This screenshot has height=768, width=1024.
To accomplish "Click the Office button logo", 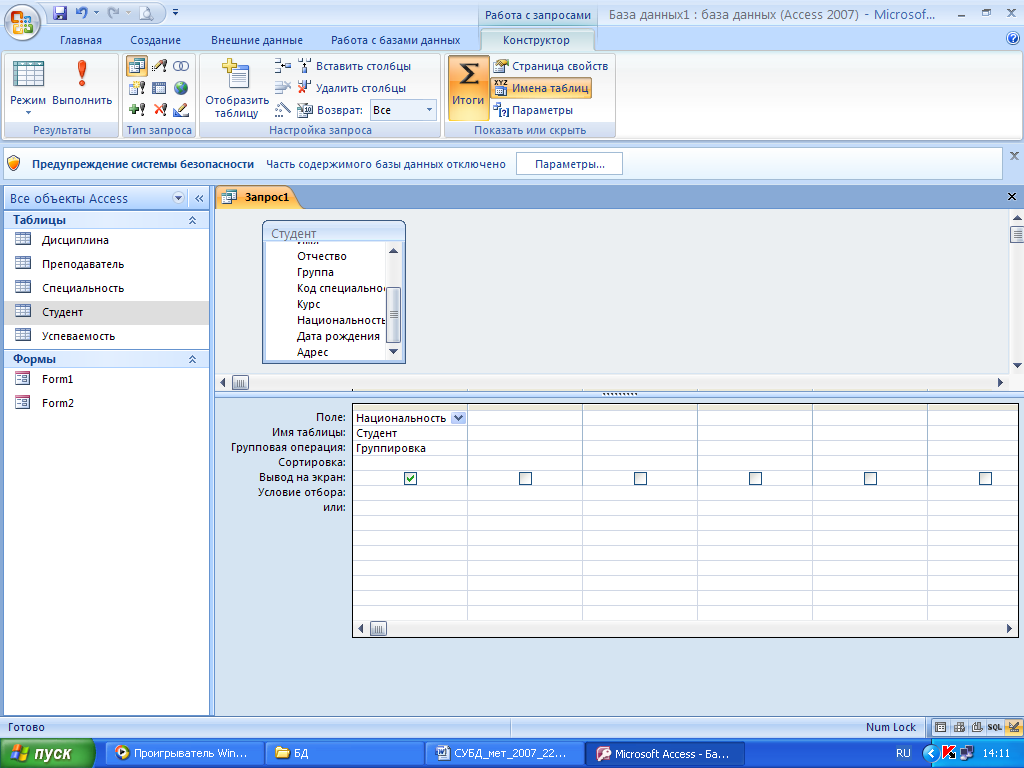I will pyautogui.click(x=22, y=22).
